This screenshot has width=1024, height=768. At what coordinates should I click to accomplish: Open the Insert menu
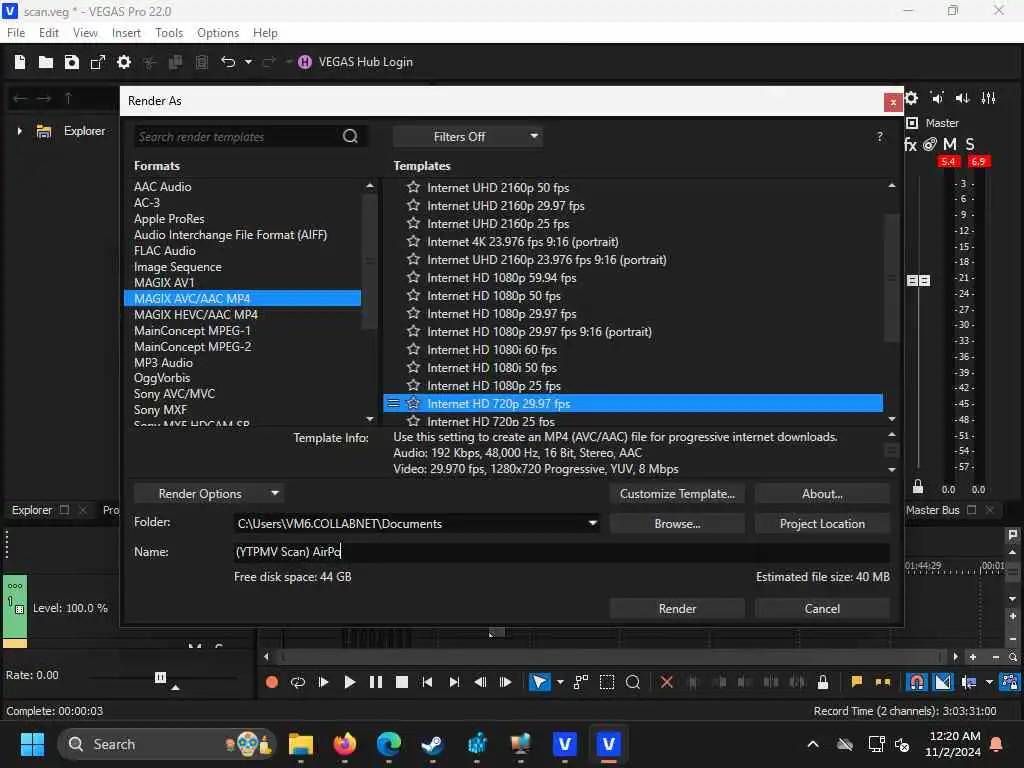(x=126, y=33)
